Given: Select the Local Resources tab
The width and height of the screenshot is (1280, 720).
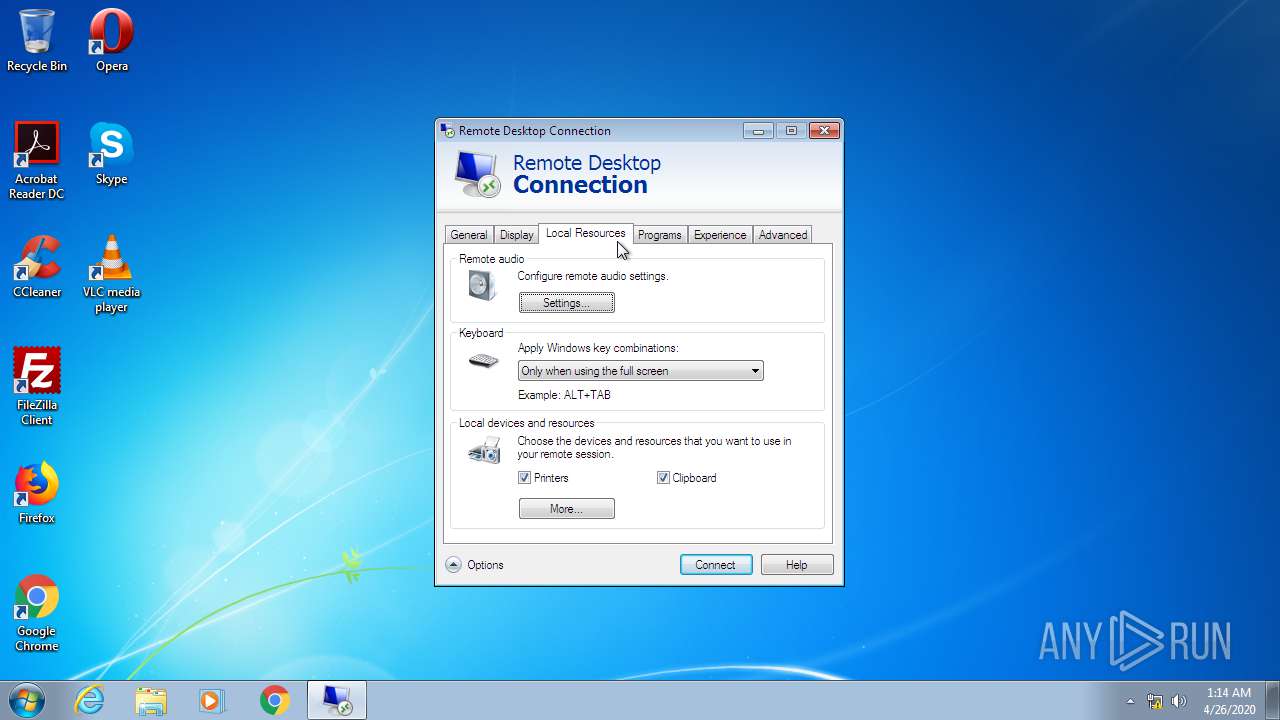Looking at the screenshot, I should click(x=585, y=233).
